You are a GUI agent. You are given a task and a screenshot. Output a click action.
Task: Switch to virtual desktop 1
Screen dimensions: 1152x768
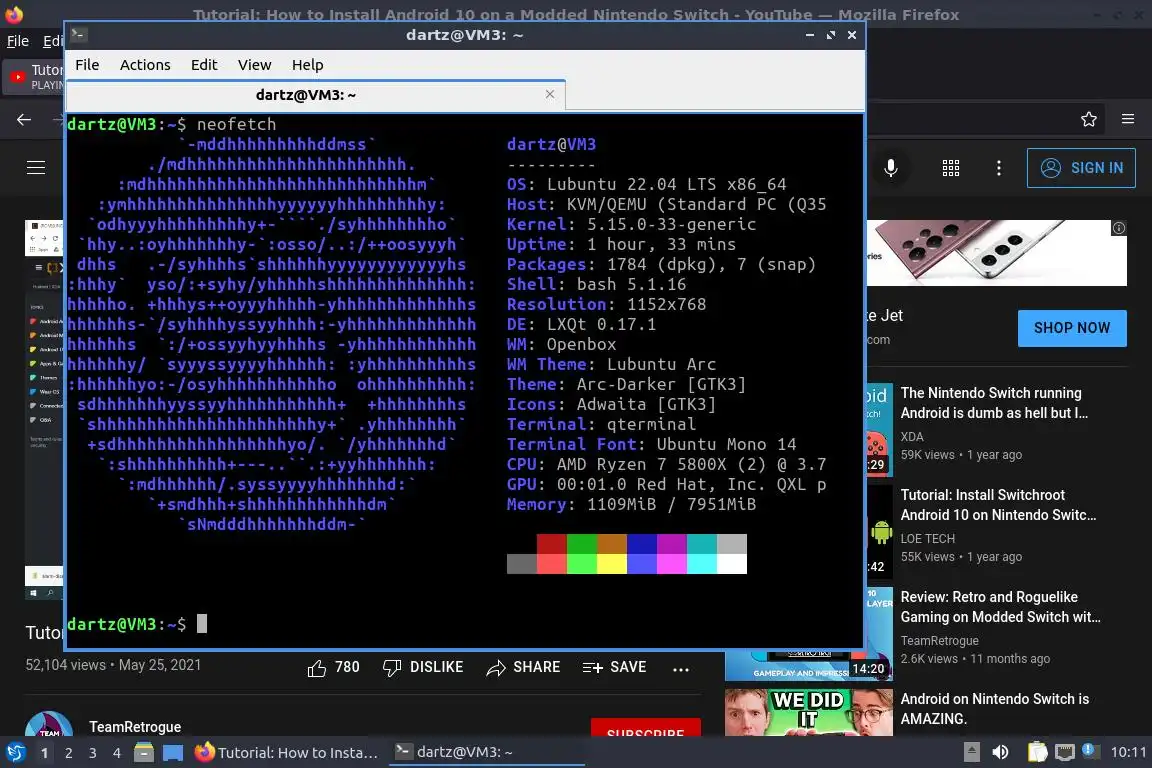click(45, 753)
